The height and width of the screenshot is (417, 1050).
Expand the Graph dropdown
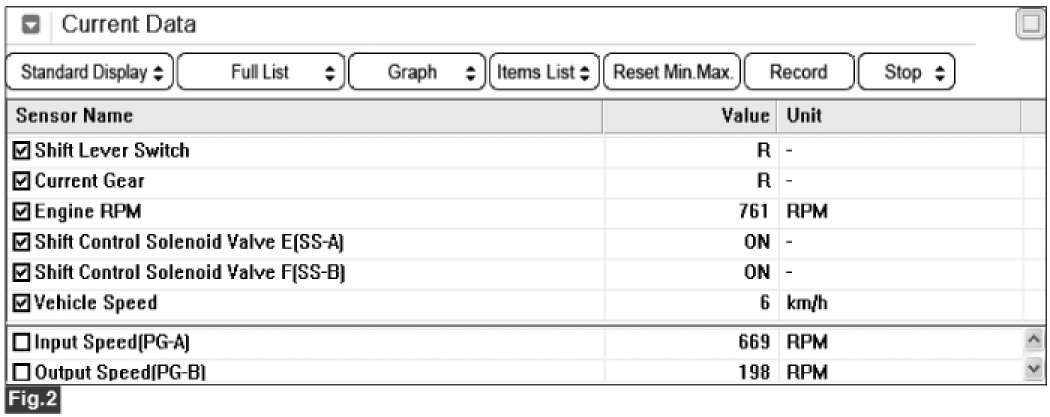click(x=417, y=72)
